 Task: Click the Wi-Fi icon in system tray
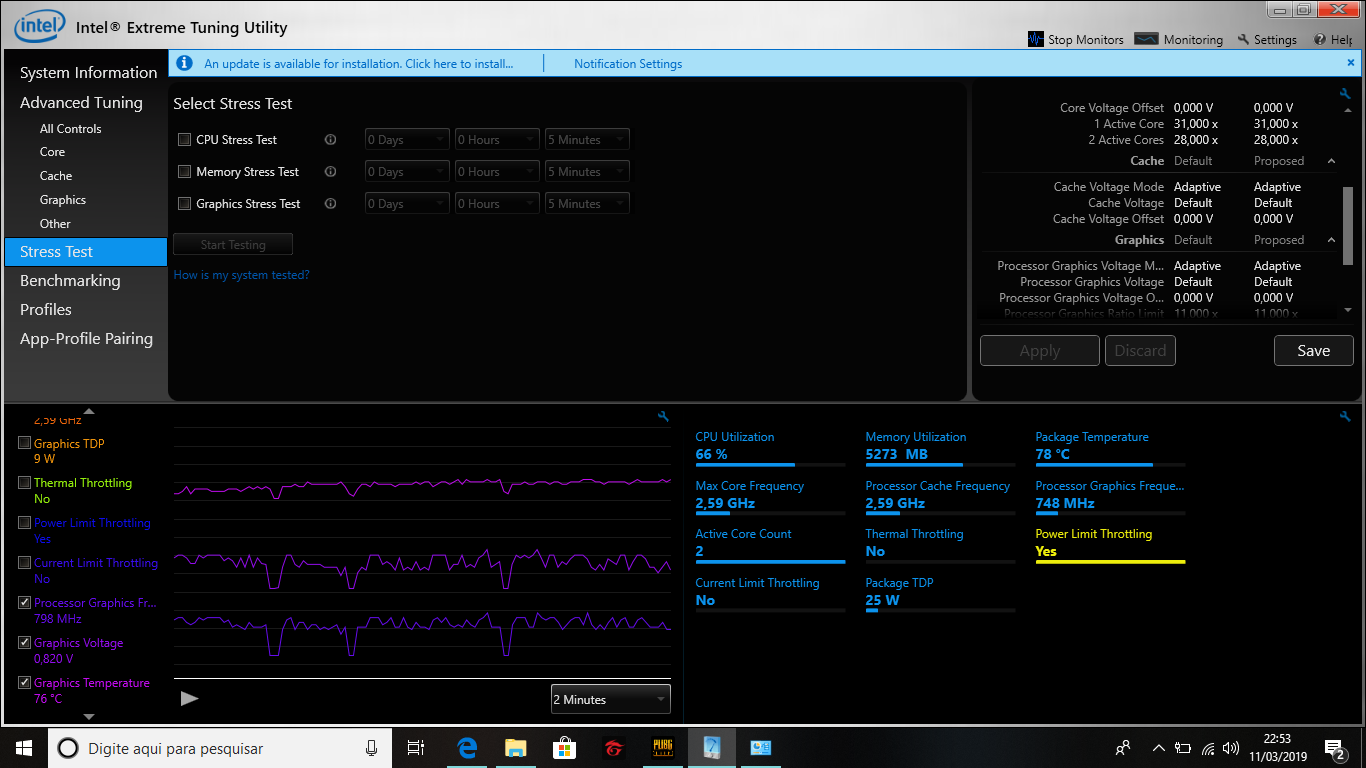point(1208,748)
